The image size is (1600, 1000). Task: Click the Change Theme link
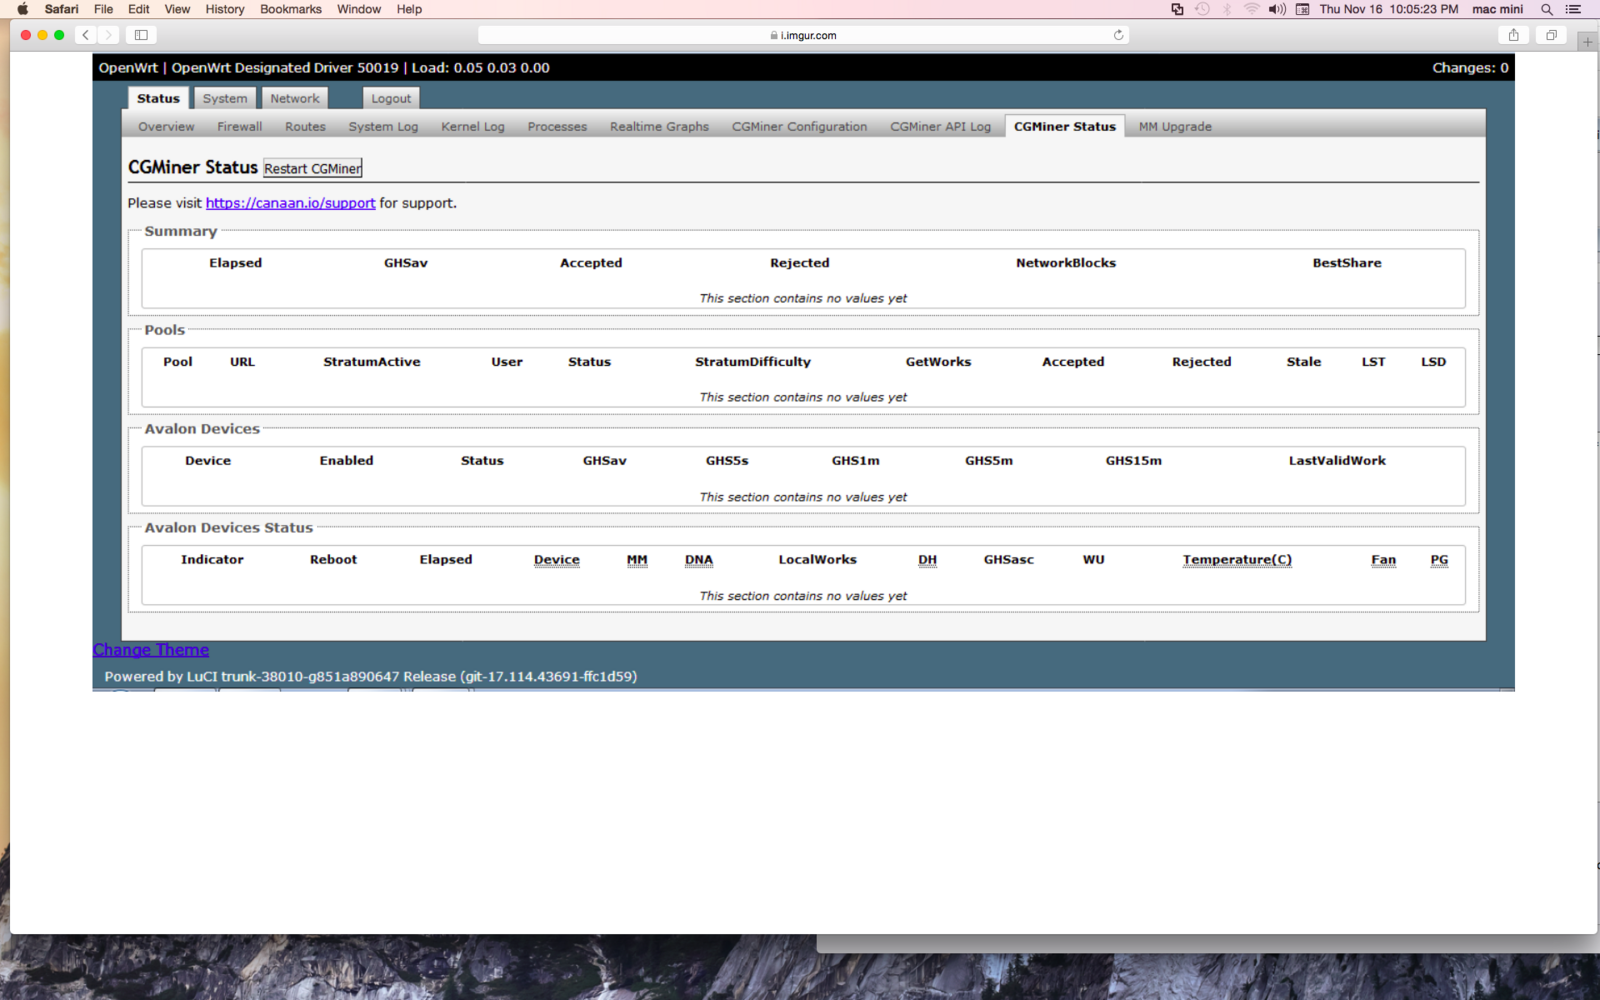[x=151, y=650]
